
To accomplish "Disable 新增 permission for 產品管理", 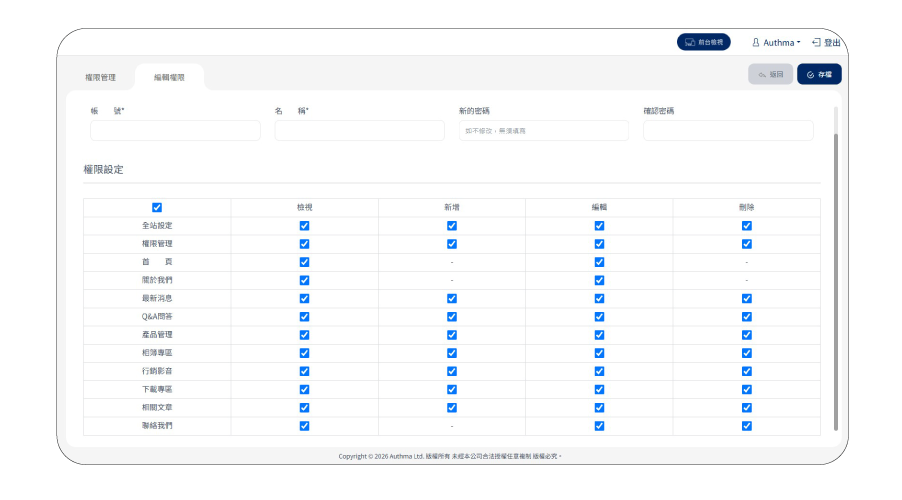I will [x=452, y=335].
